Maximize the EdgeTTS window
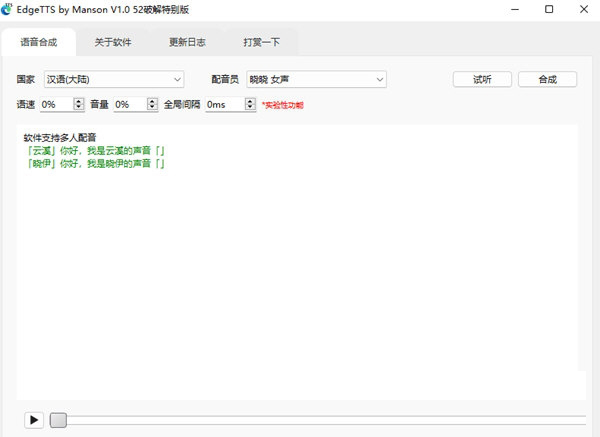 click(549, 9)
